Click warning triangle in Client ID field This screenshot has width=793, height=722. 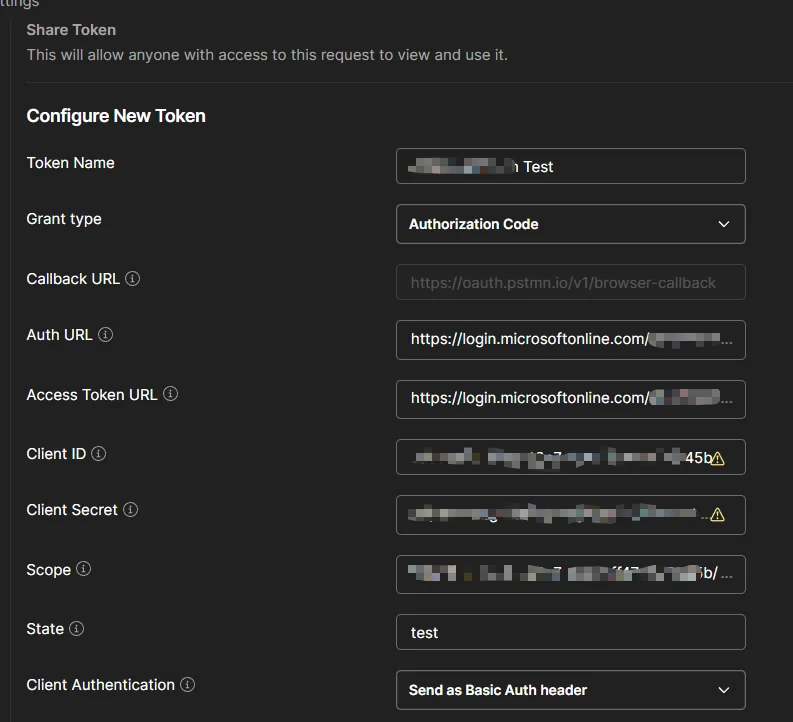coord(718,459)
